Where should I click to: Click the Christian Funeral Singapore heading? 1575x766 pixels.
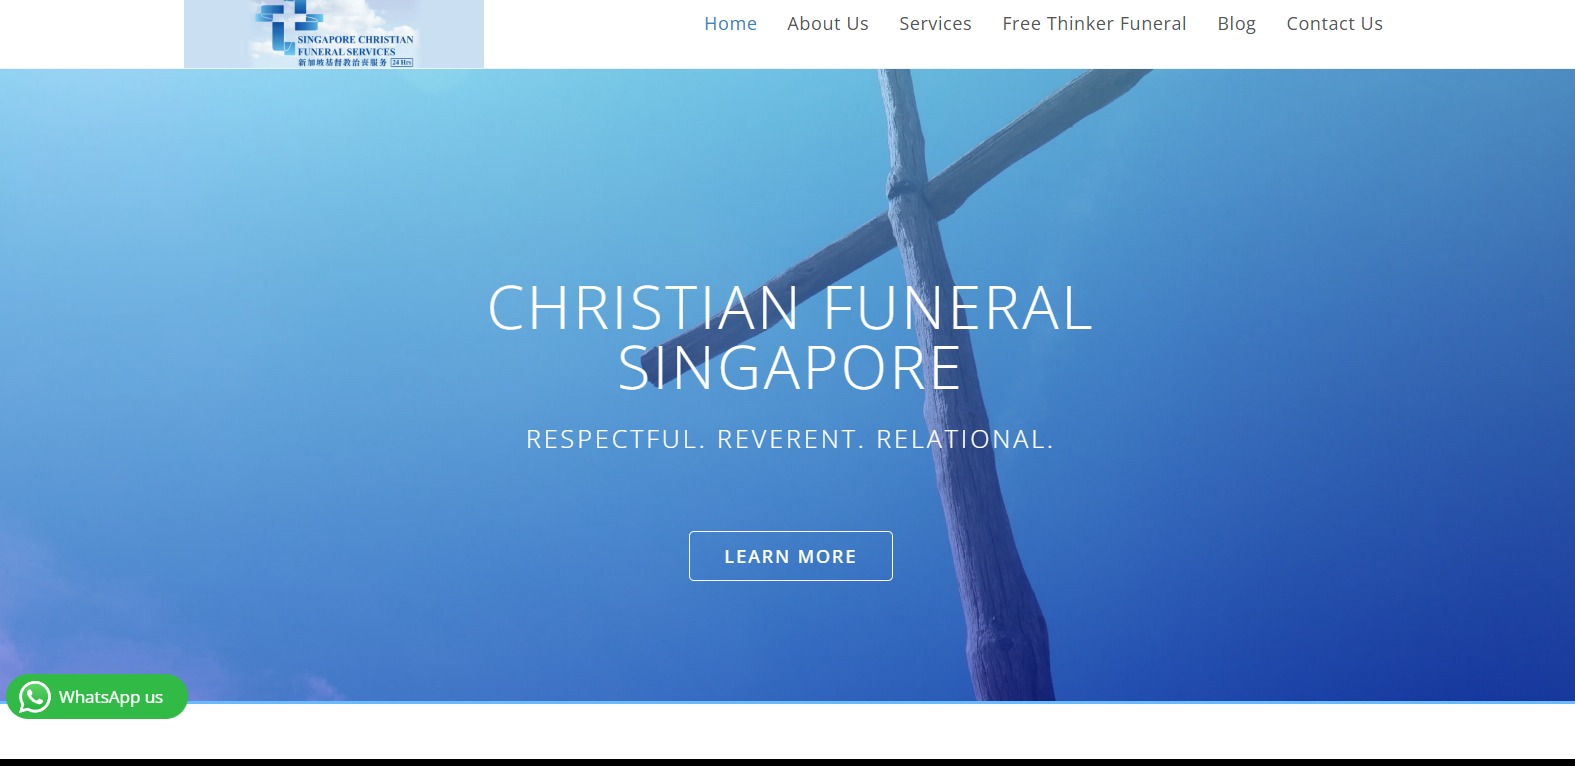coord(790,337)
